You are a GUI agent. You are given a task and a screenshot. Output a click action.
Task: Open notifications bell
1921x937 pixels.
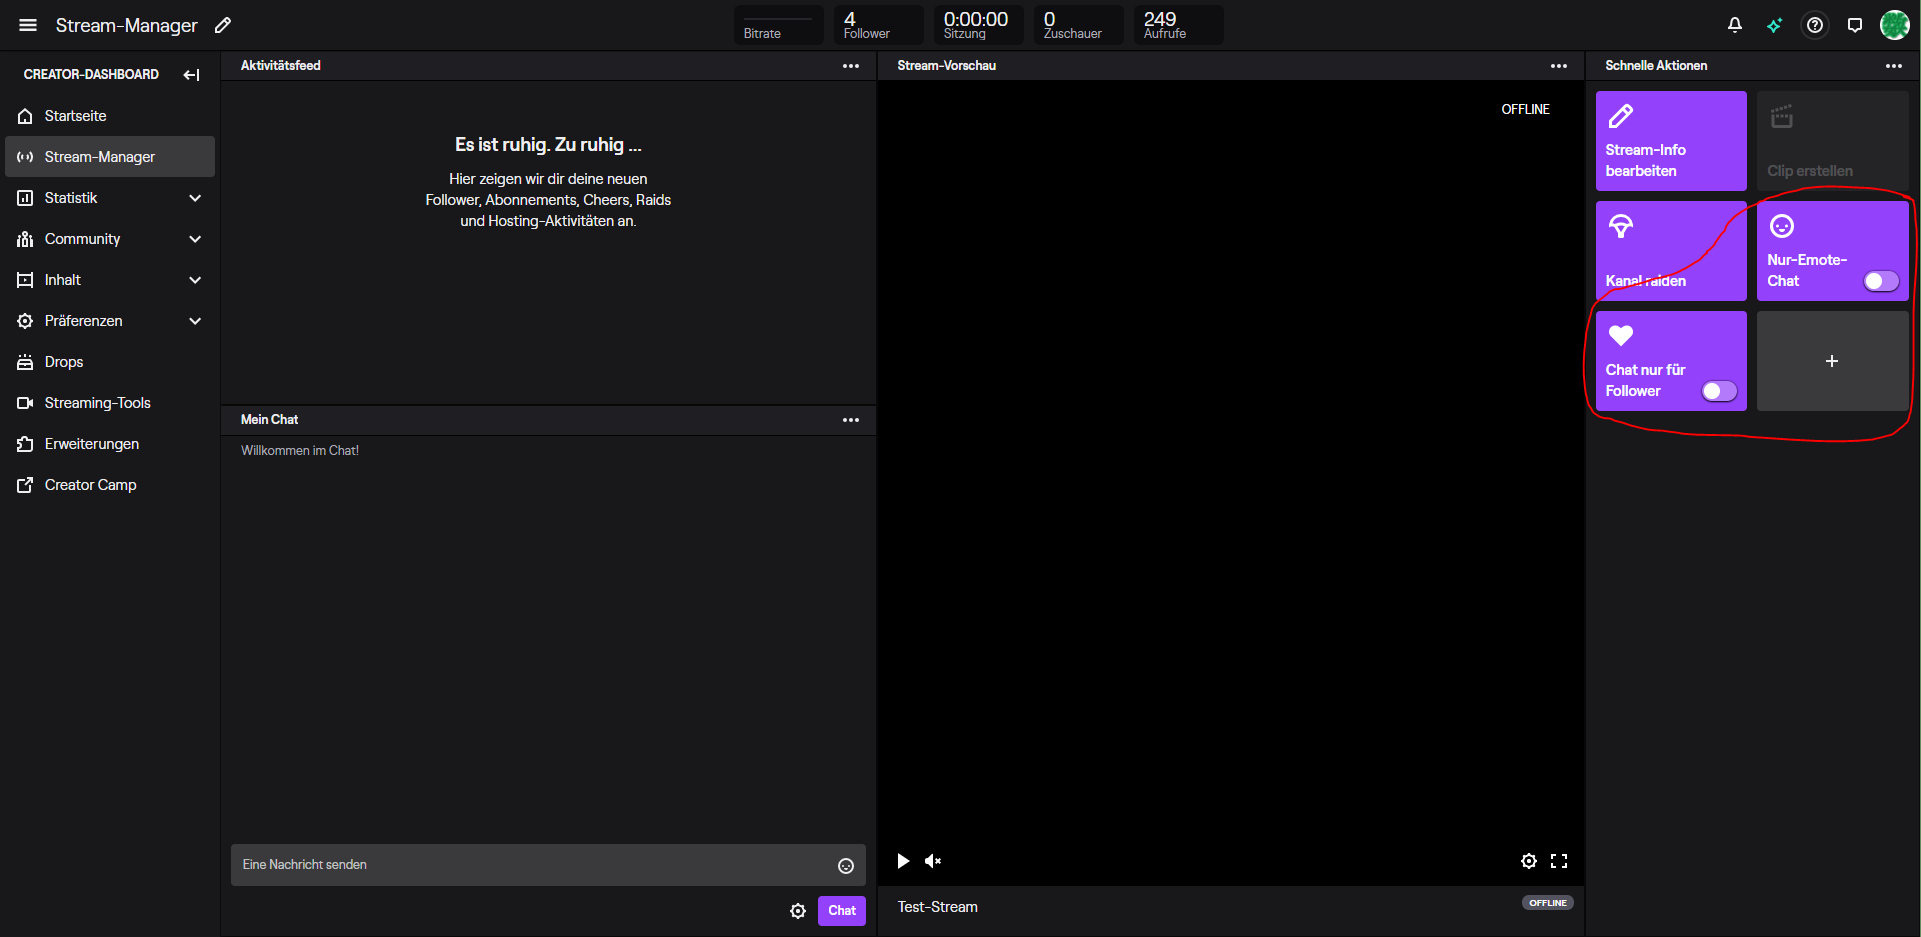point(1735,25)
